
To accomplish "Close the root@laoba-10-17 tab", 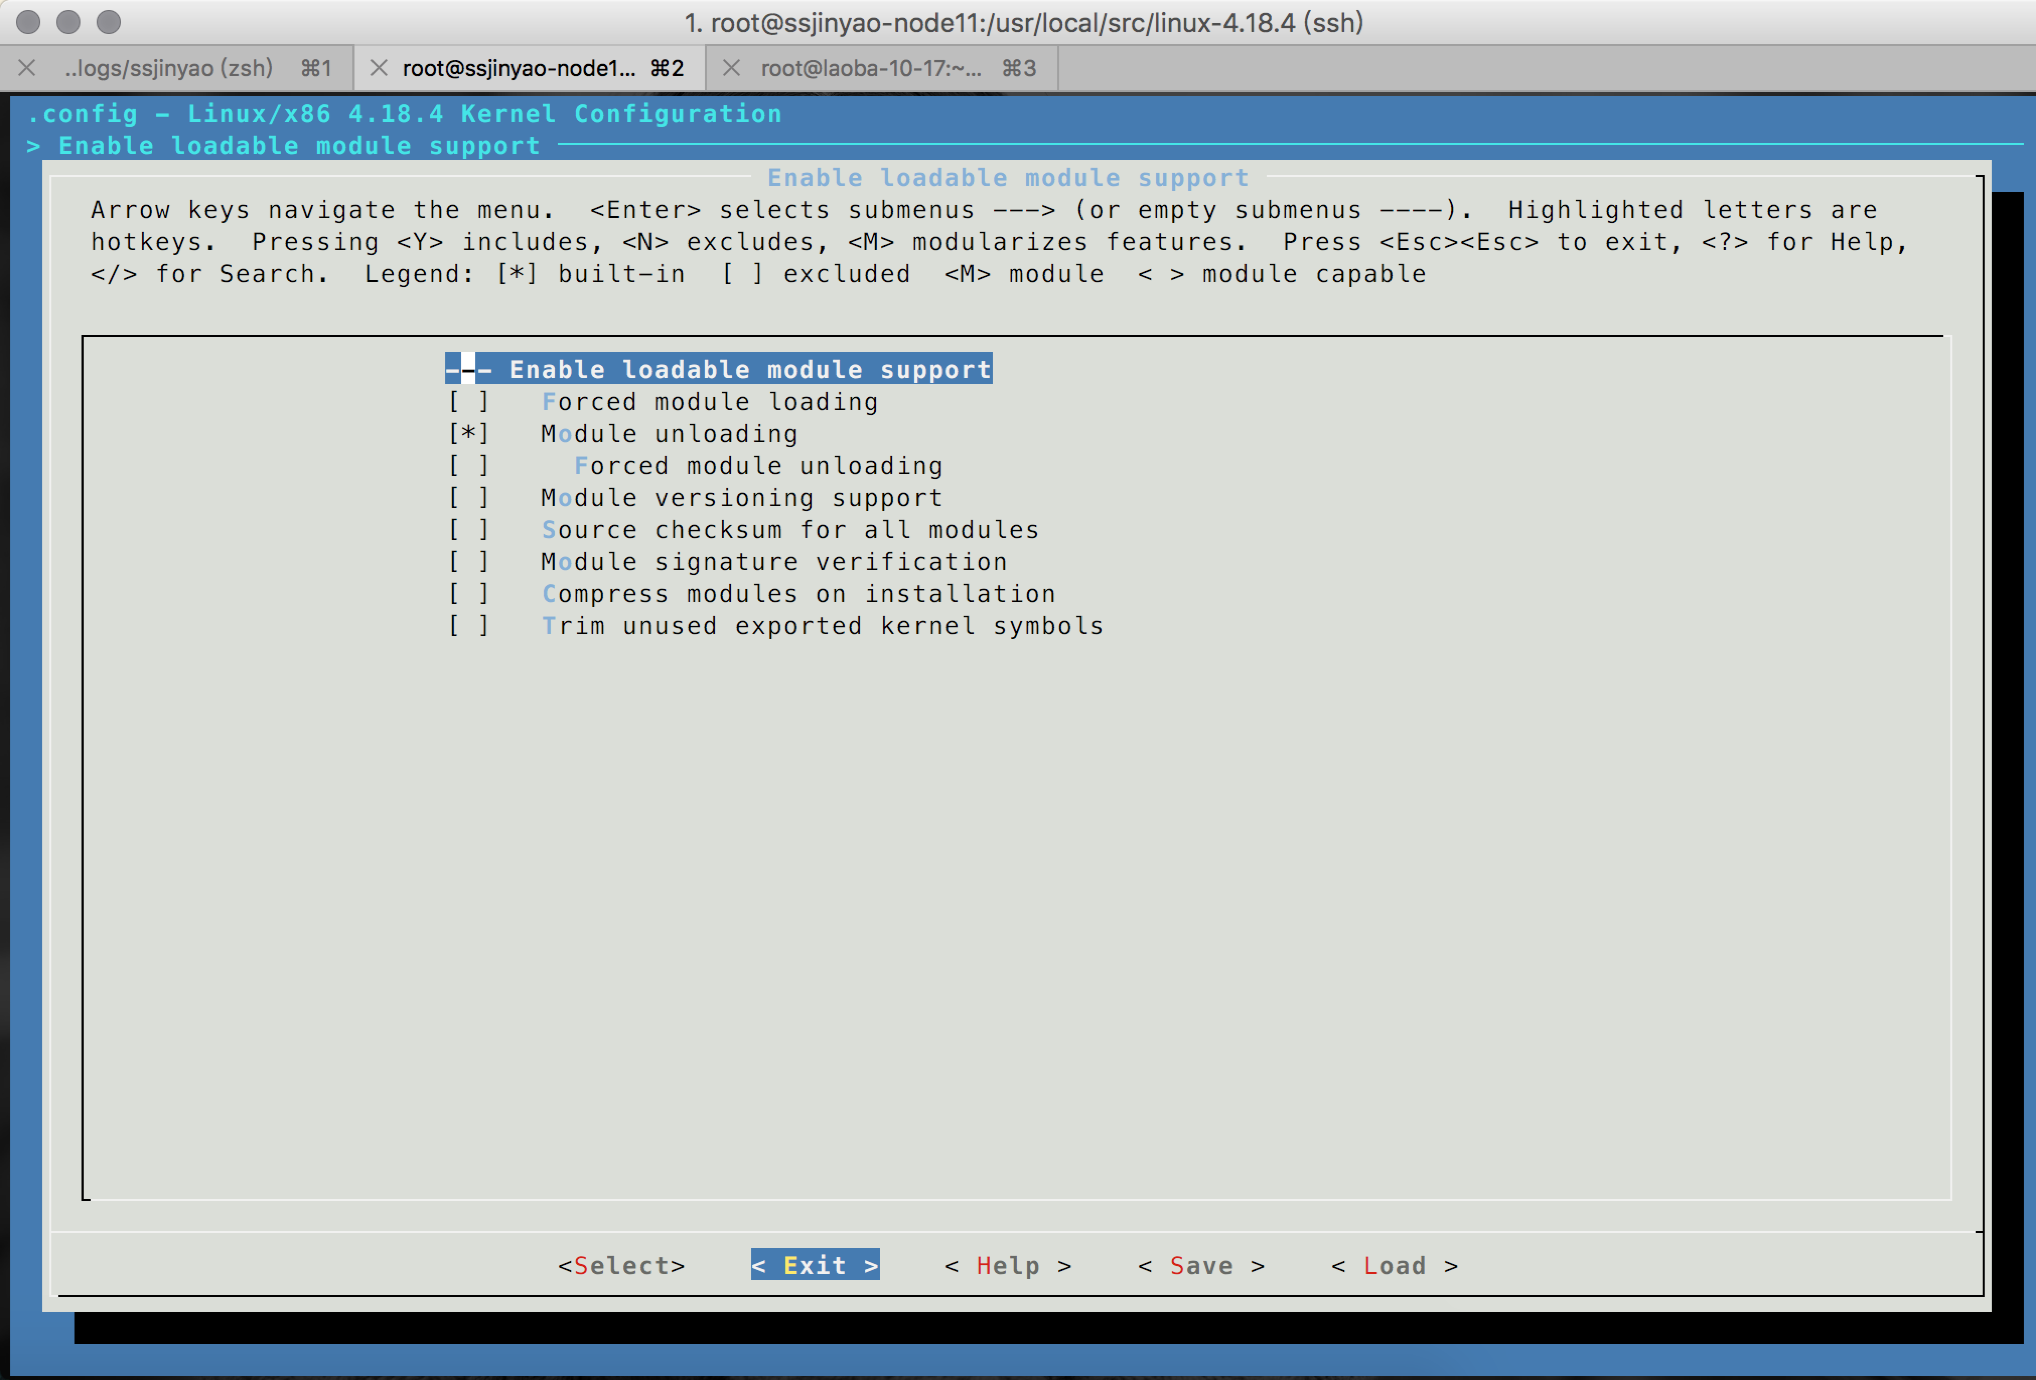I will 731,68.
